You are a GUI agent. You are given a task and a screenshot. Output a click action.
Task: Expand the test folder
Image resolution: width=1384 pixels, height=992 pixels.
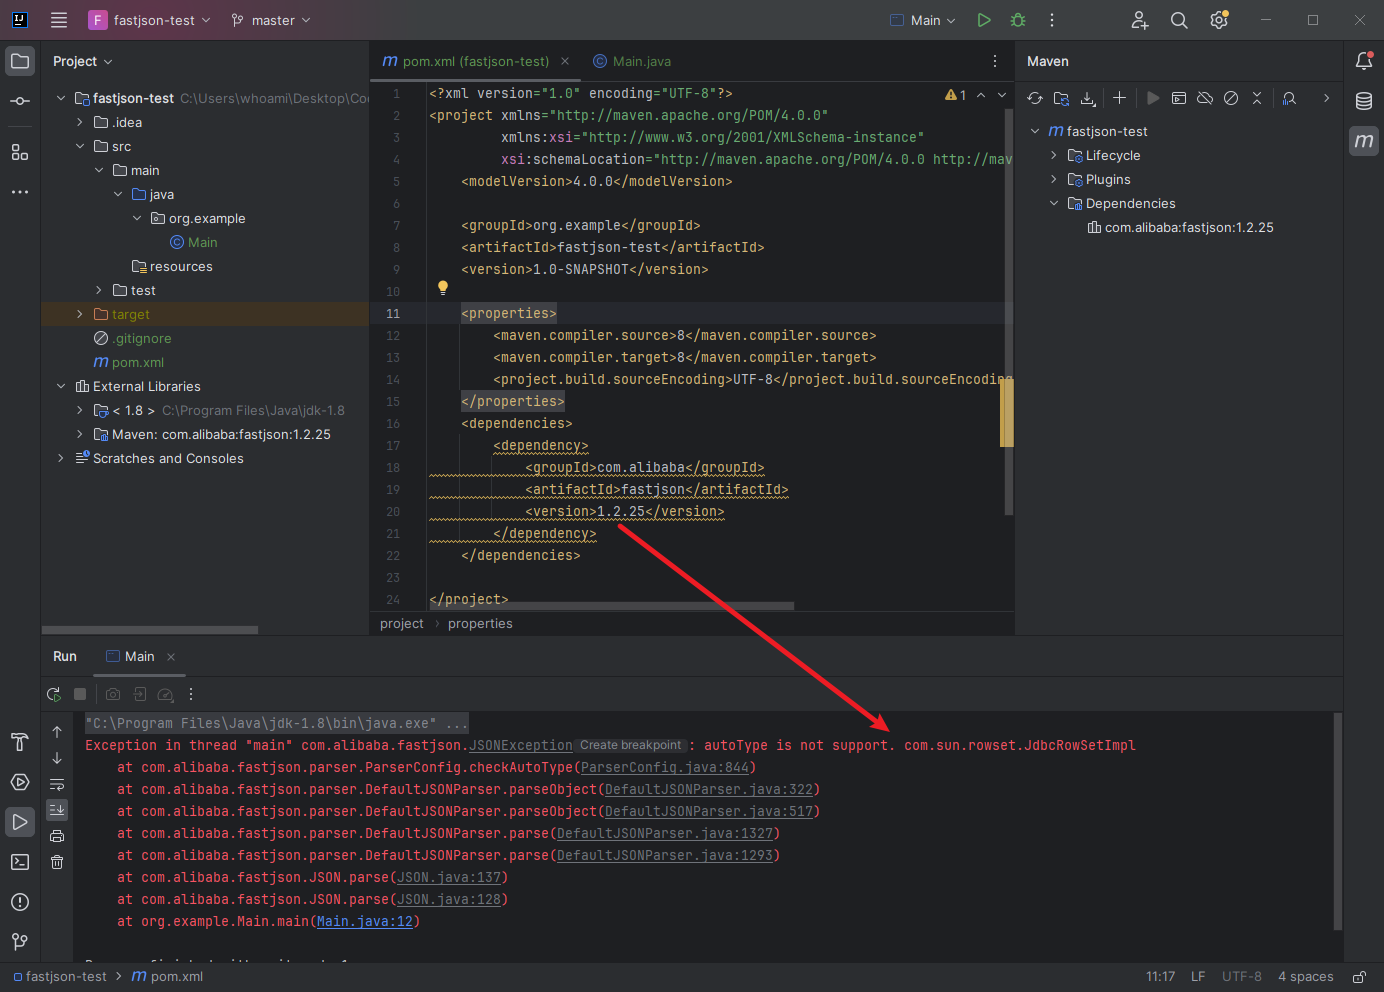[x=99, y=290]
